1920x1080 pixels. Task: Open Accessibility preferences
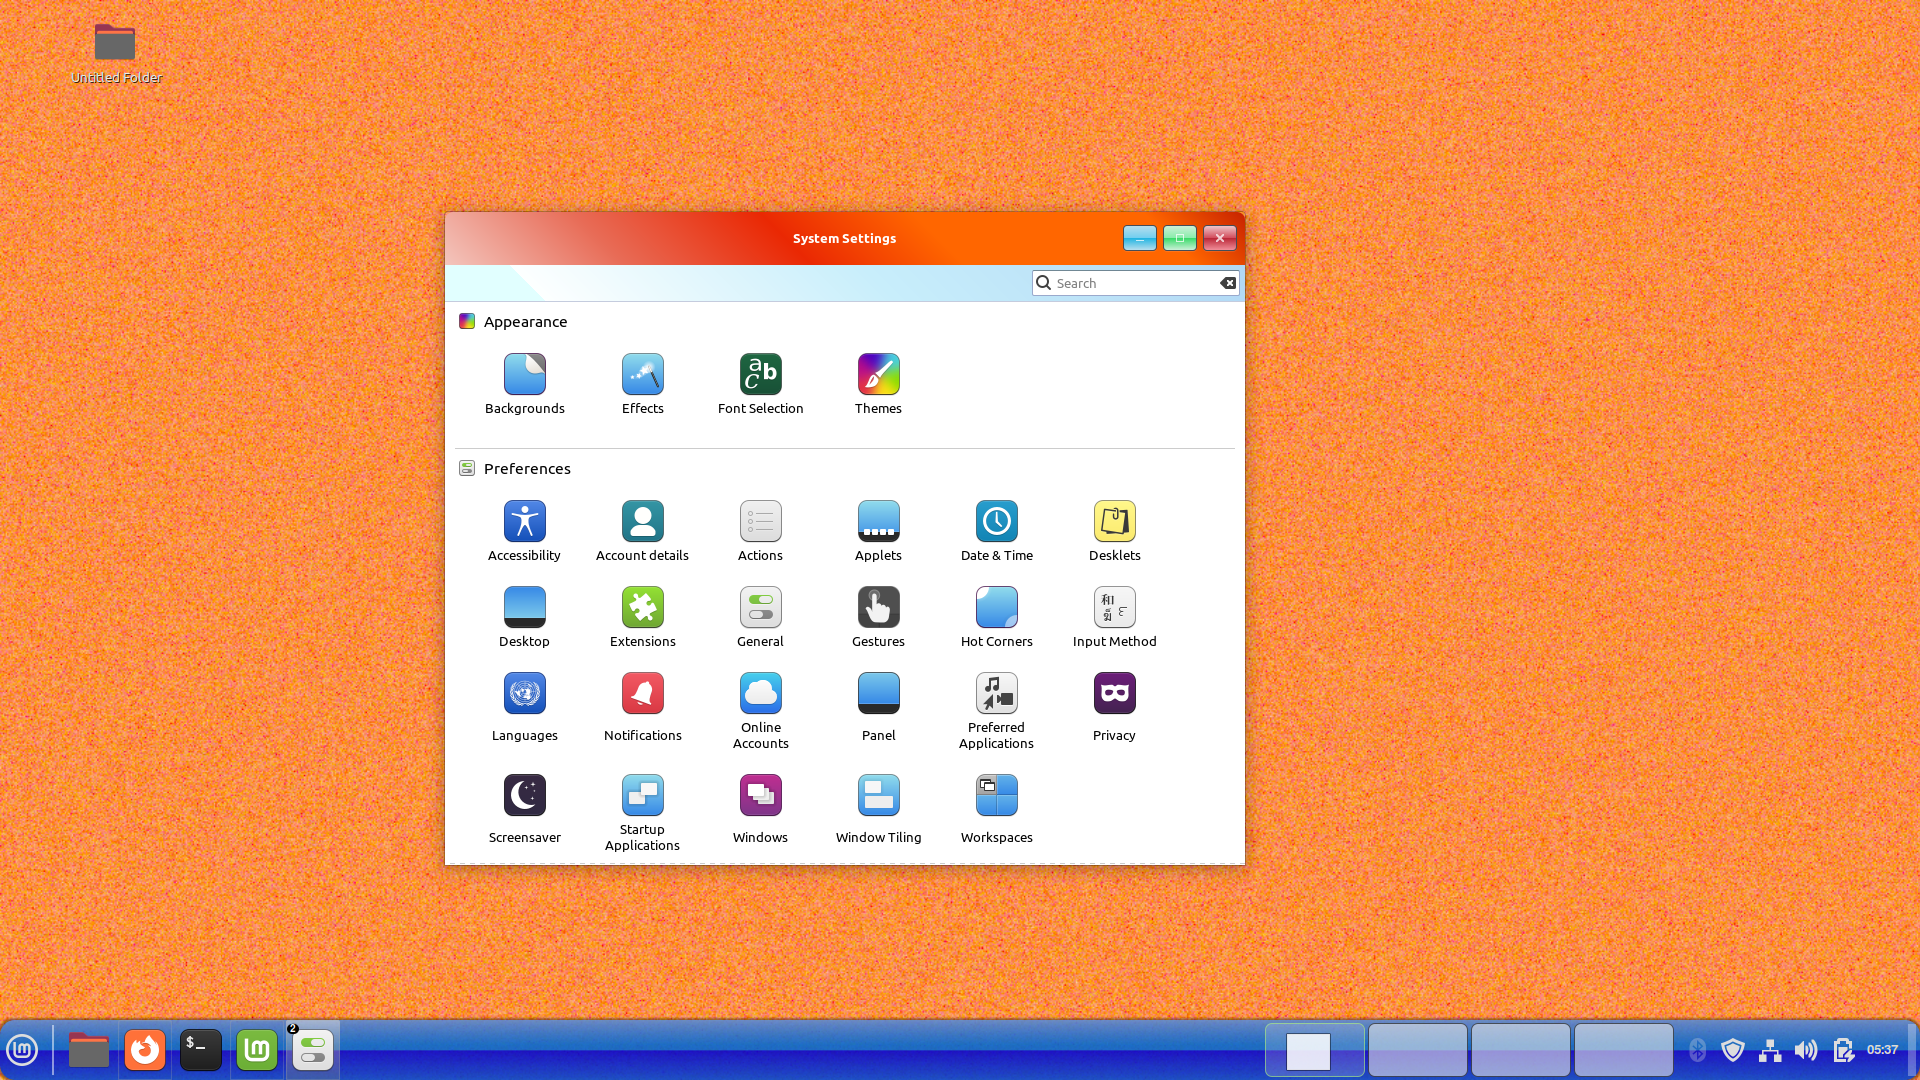[x=524, y=531]
